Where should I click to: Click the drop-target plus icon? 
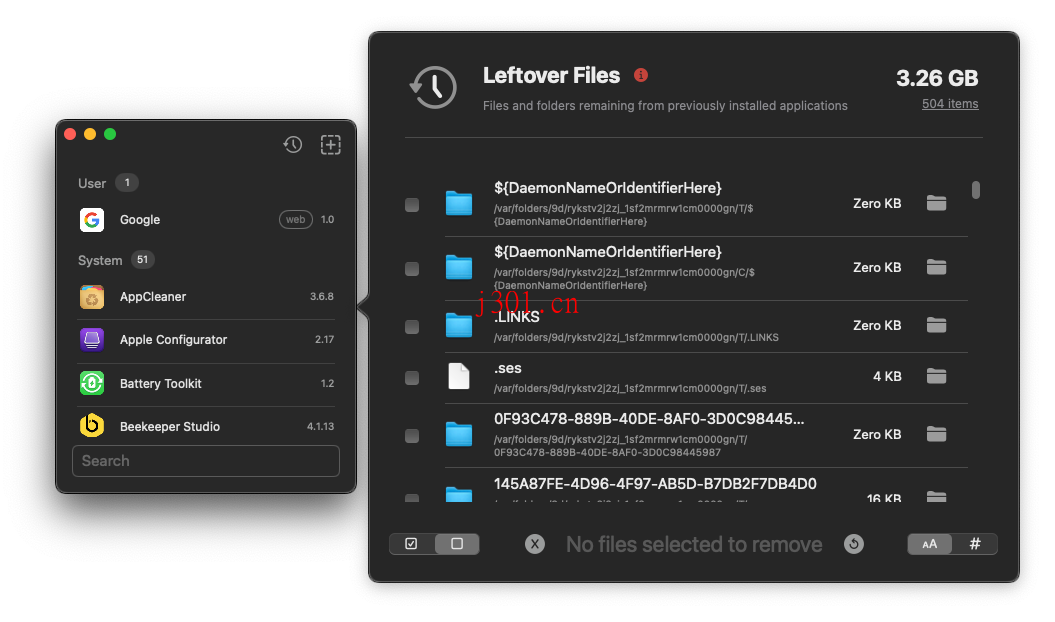tap(330, 144)
